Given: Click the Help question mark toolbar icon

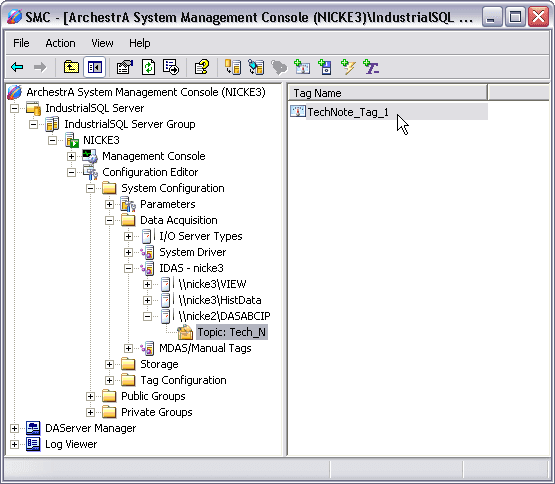Looking at the screenshot, I should 202,67.
